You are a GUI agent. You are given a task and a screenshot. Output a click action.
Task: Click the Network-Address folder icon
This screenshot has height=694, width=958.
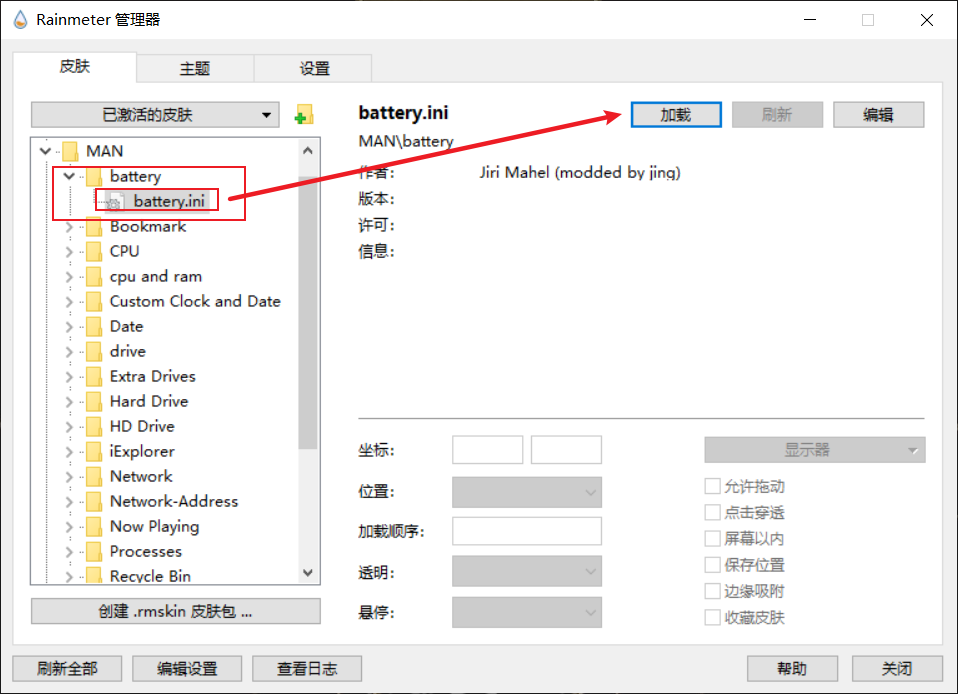[x=94, y=502]
